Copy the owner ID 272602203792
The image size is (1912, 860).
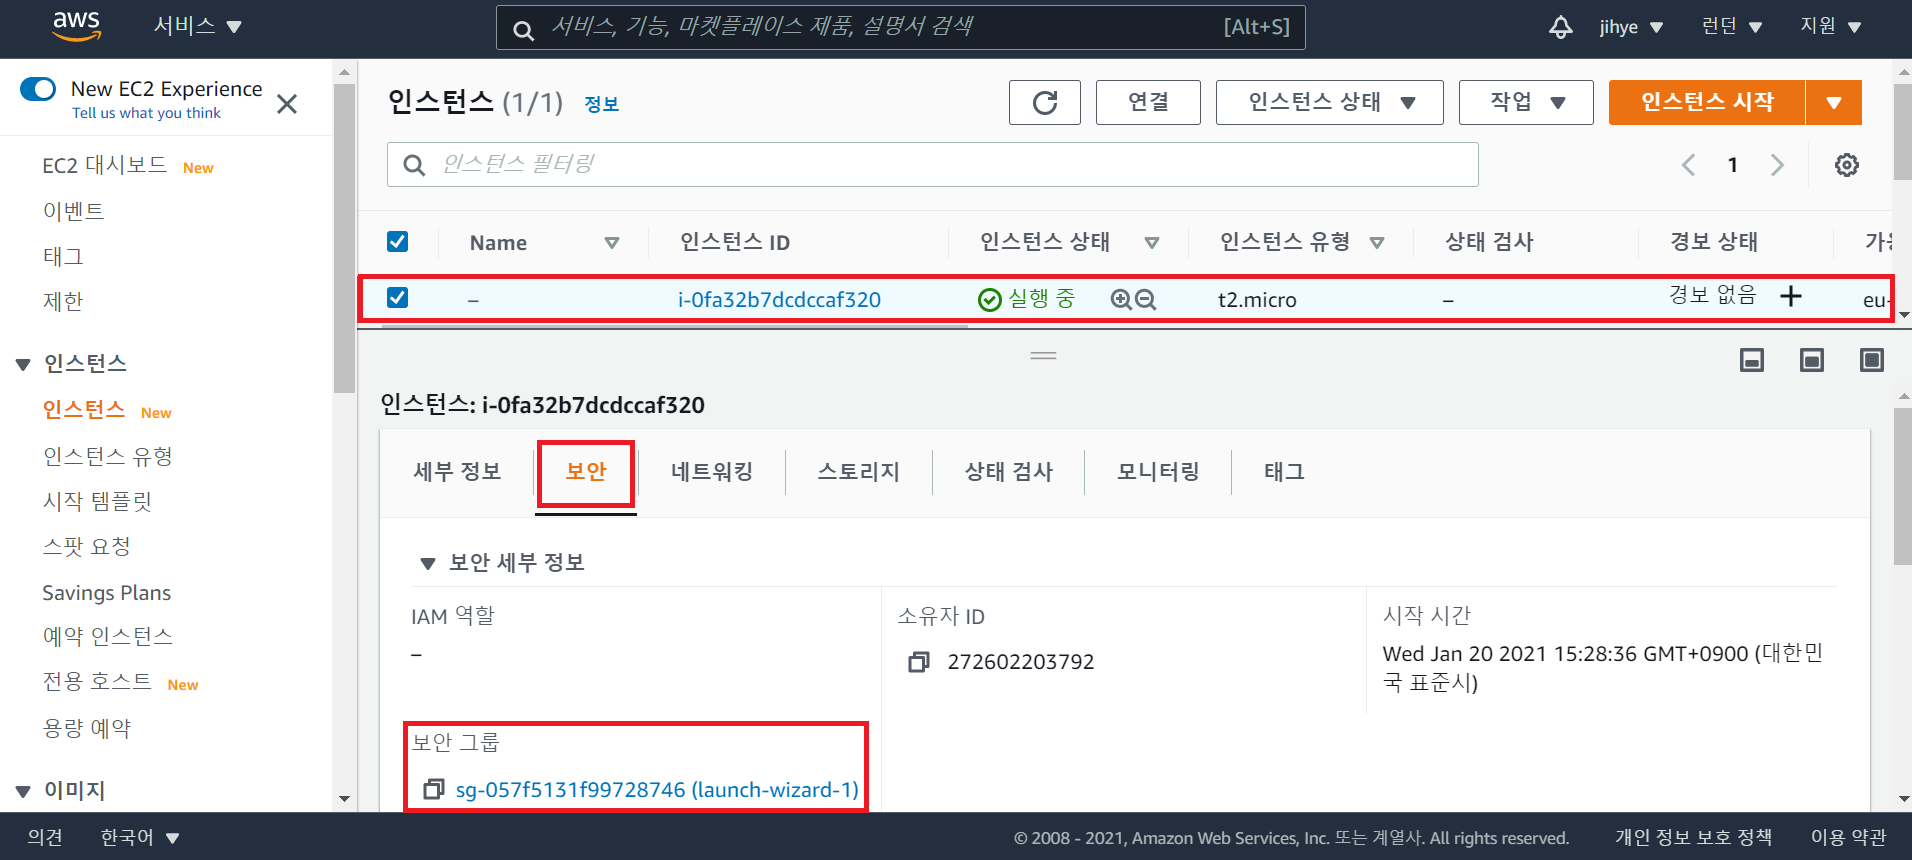point(918,662)
